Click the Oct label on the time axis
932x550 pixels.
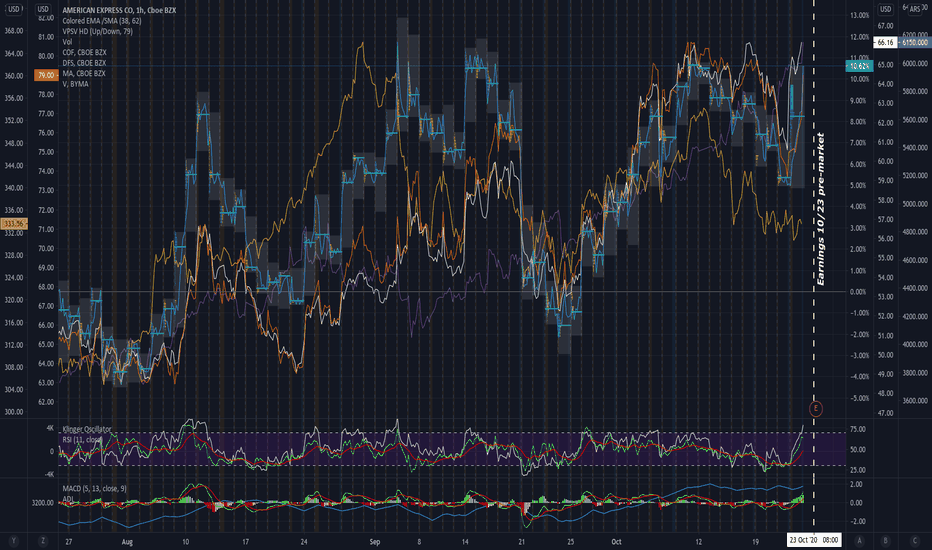(x=616, y=542)
